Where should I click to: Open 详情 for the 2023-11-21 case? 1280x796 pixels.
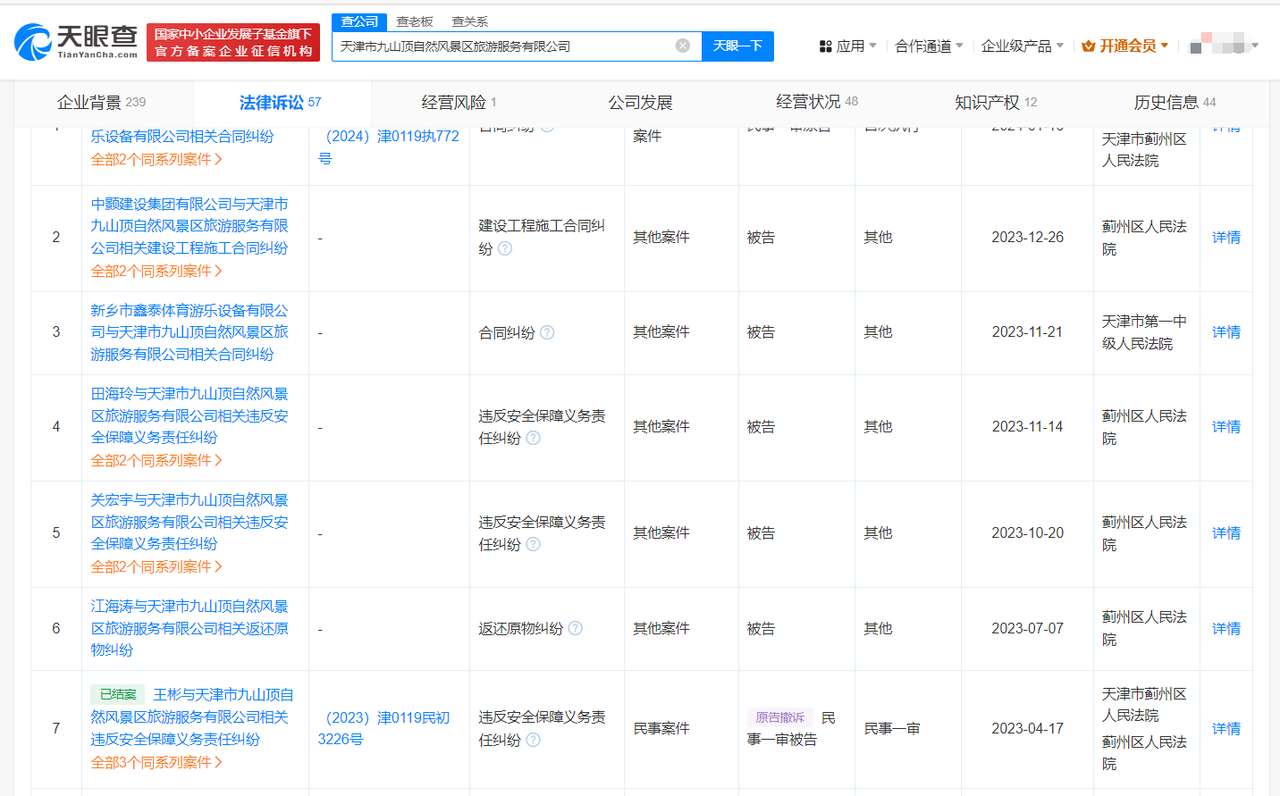(1225, 332)
